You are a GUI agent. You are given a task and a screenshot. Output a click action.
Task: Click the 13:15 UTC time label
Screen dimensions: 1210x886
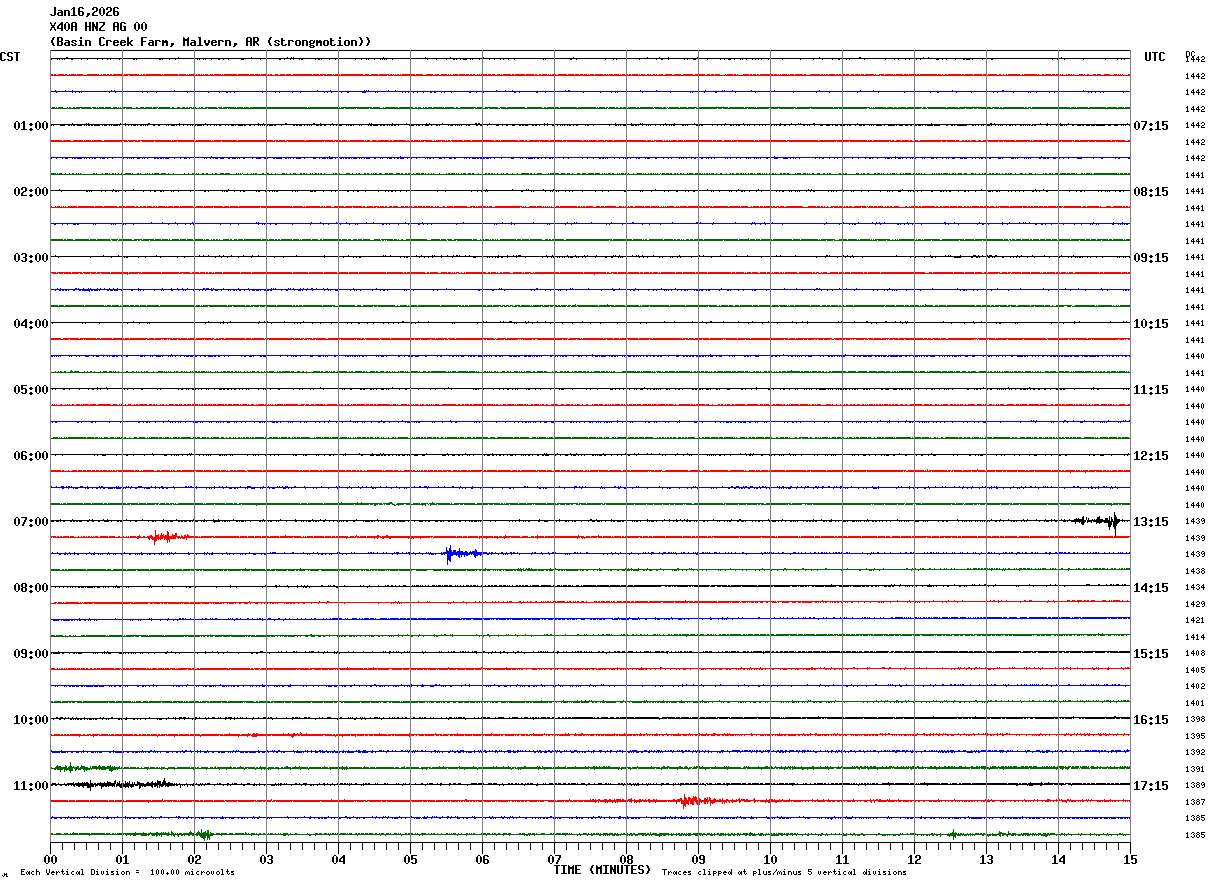point(1150,522)
